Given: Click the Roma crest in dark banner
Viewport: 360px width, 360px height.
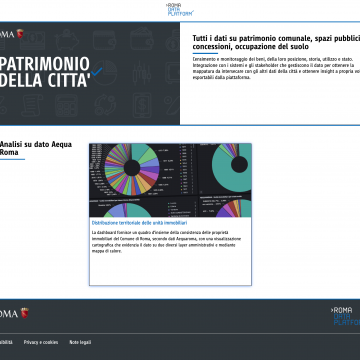Looking at the screenshot, I should coord(12,34).
